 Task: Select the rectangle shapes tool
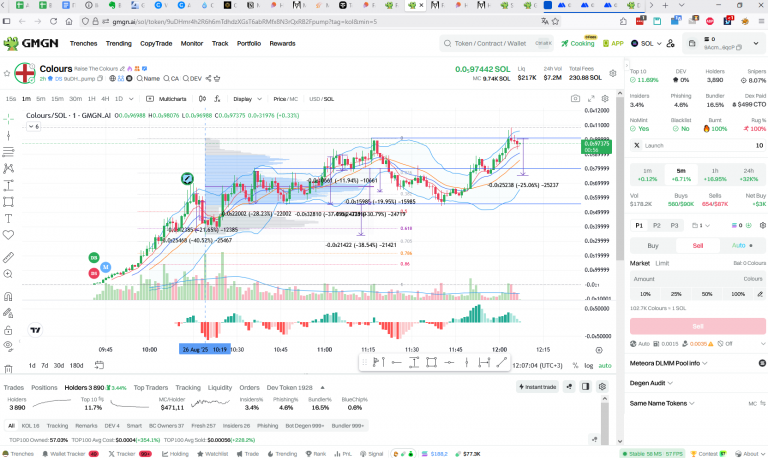(8, 202)
